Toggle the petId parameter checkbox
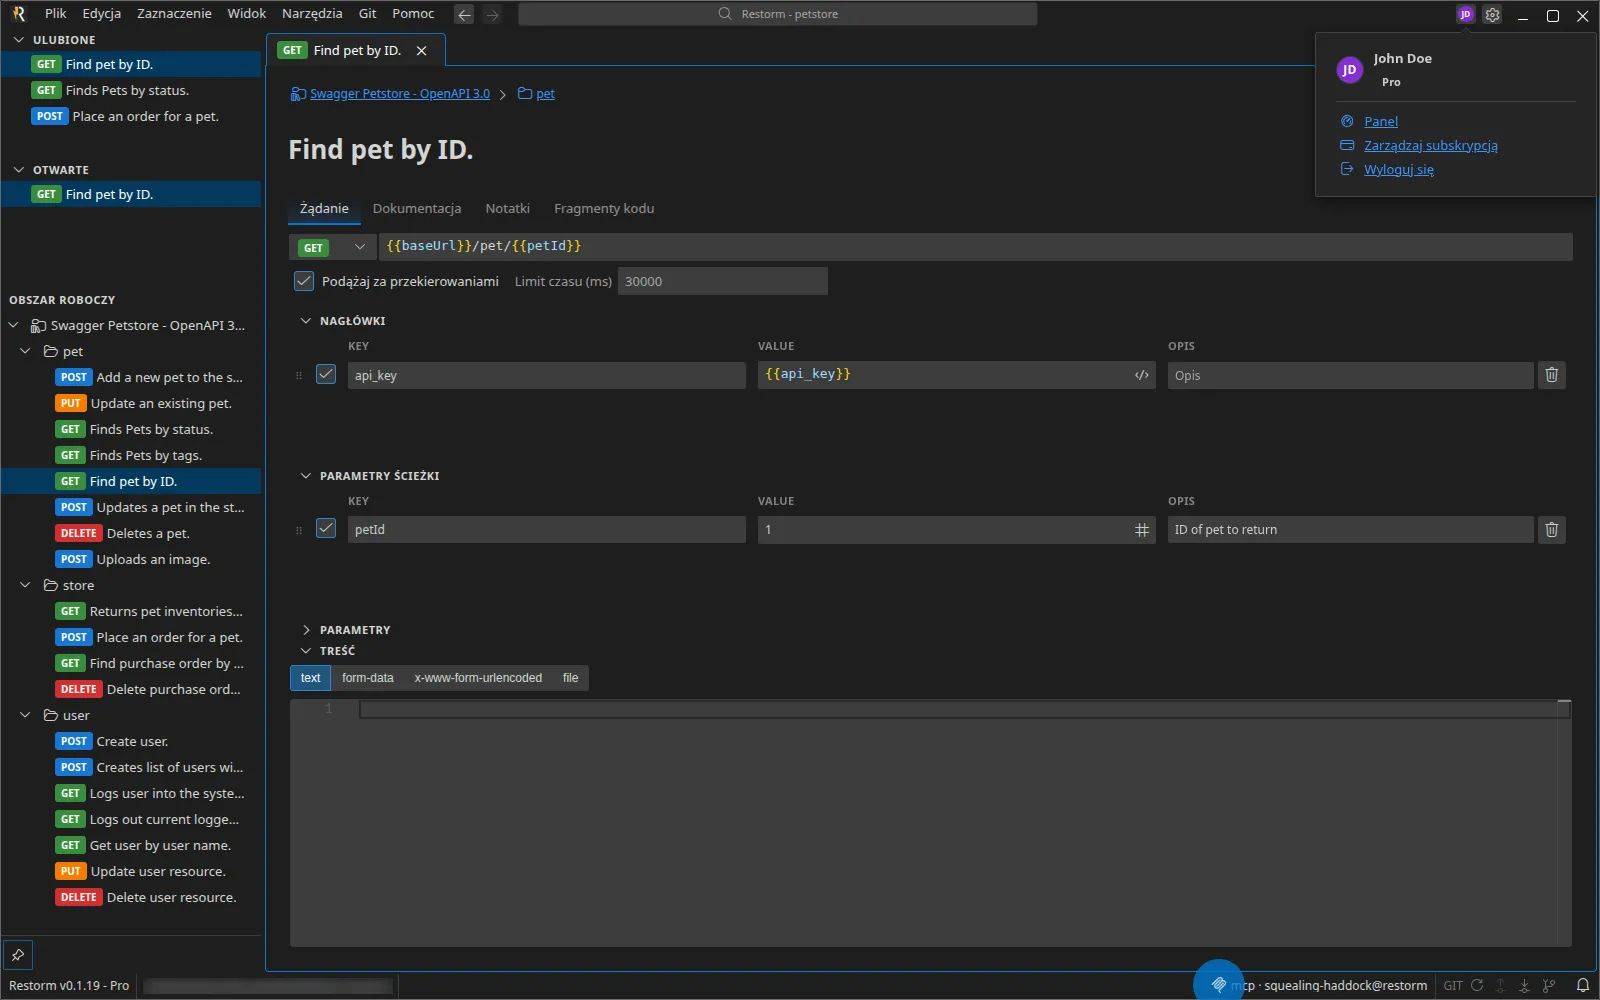The image size is (1600, 1000). point(326,528)
